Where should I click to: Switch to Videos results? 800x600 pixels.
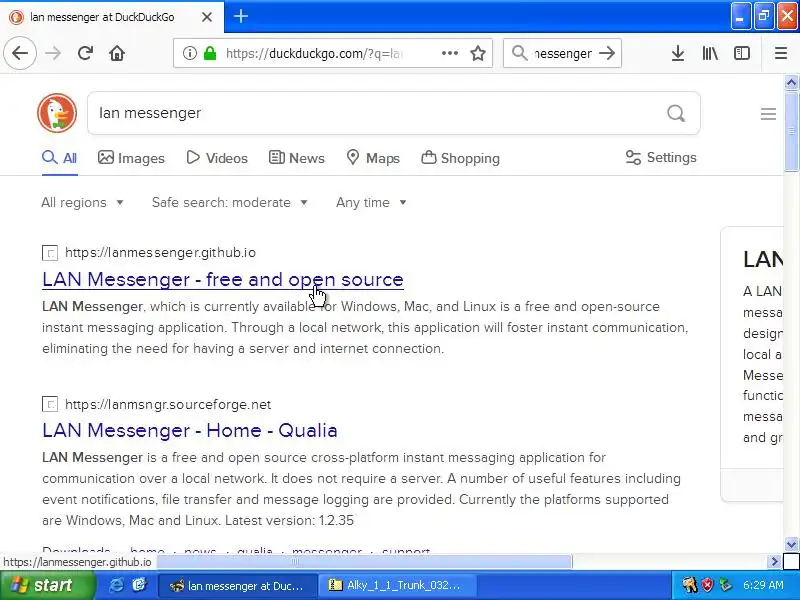pos(217,158)
